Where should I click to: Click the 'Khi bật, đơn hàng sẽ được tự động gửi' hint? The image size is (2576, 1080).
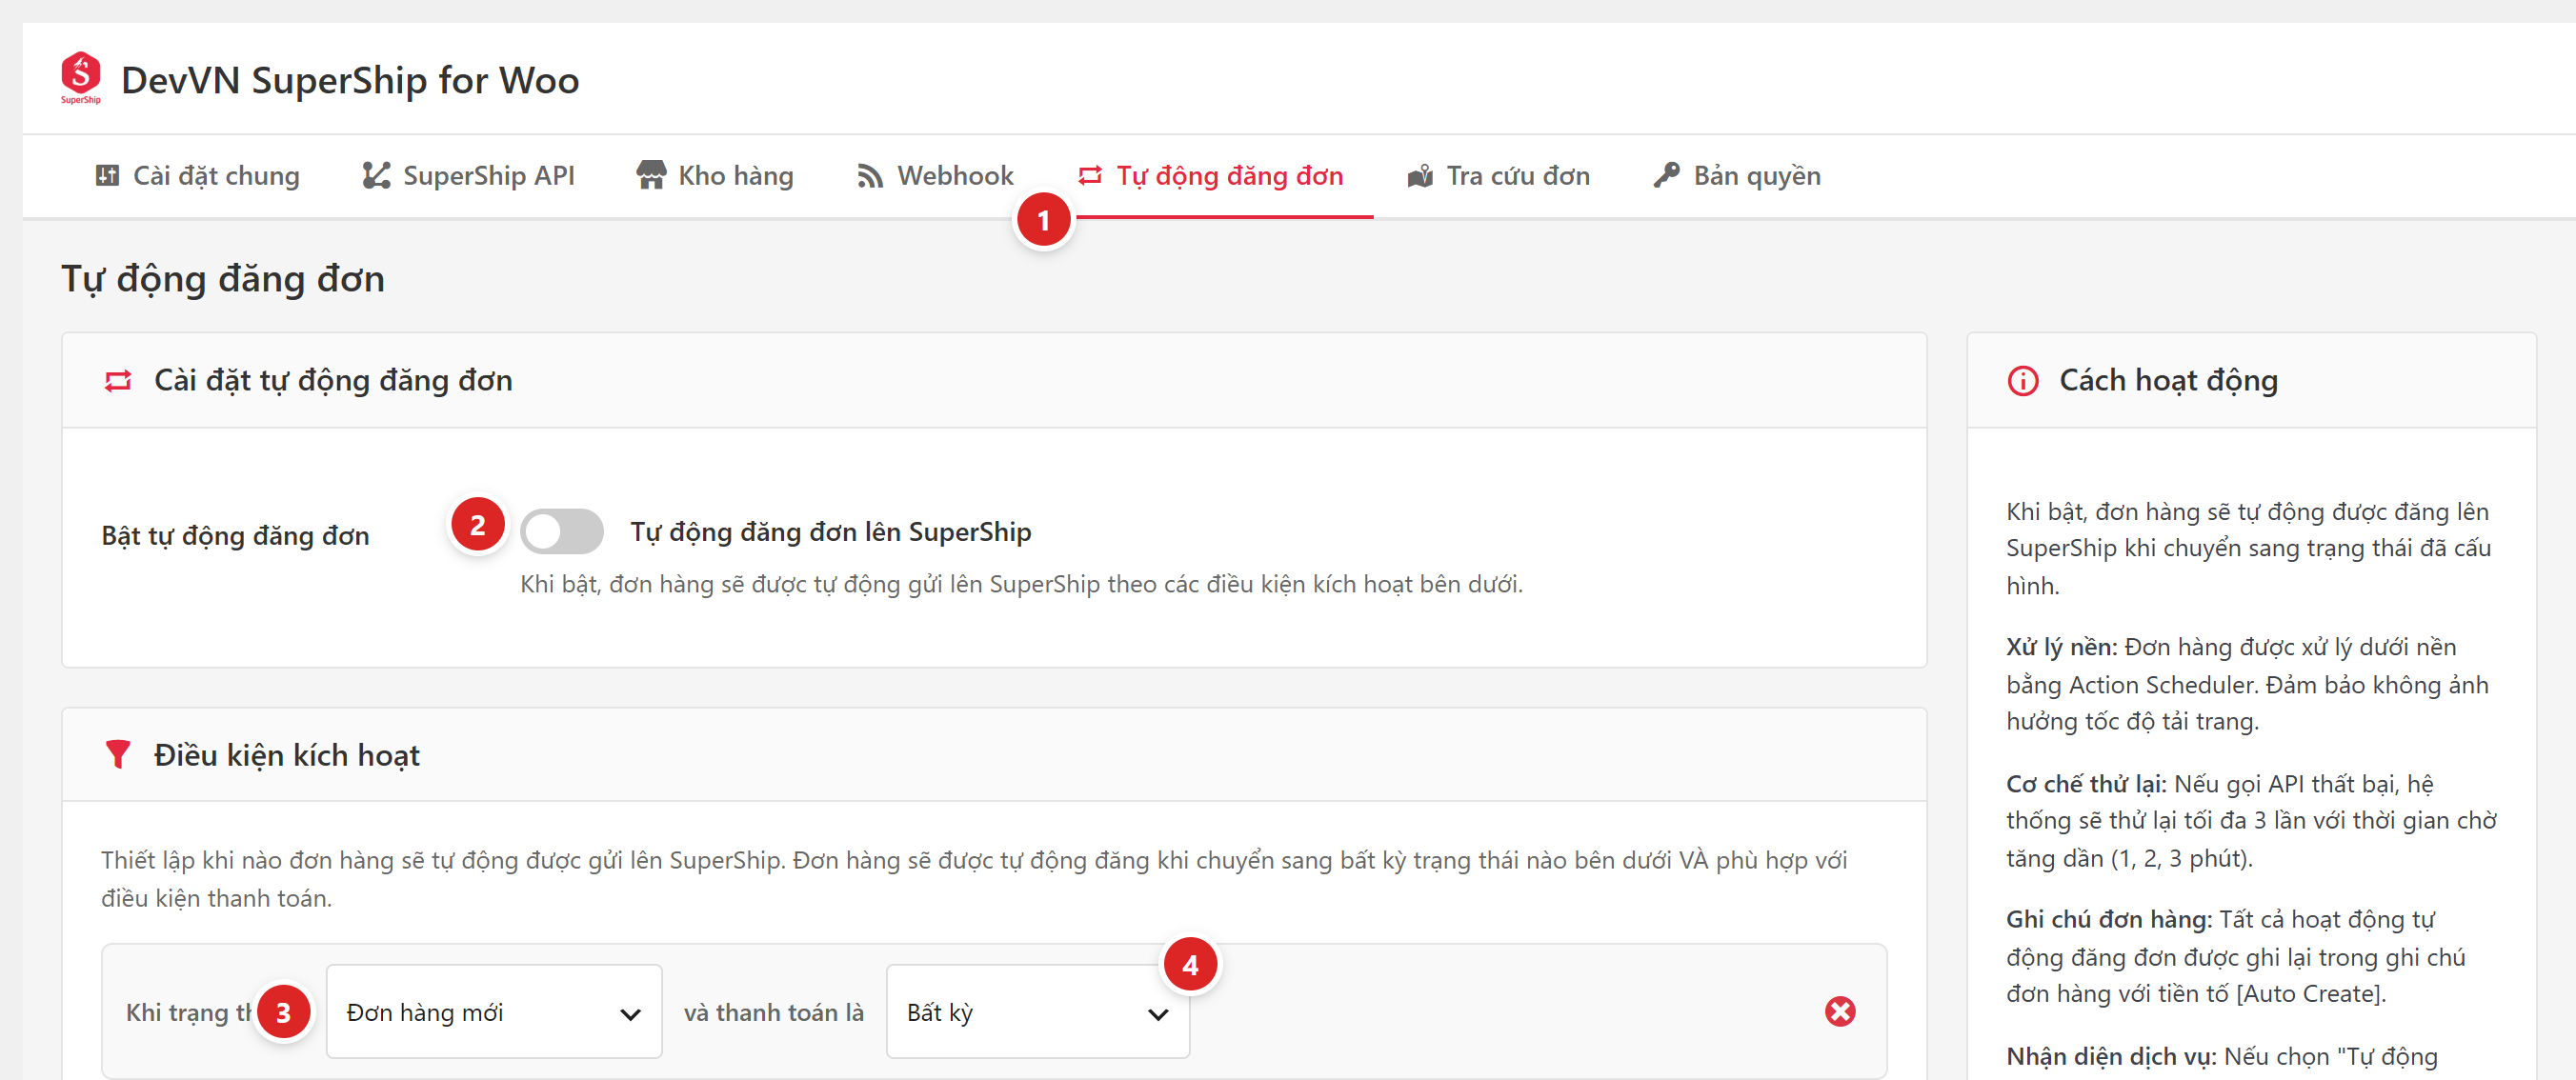(1021, 584)
